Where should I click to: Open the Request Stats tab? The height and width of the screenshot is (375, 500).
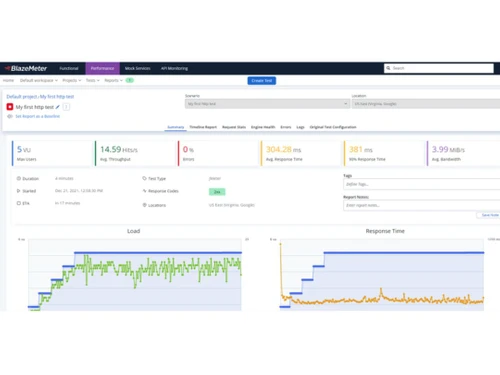coord(234,127)
